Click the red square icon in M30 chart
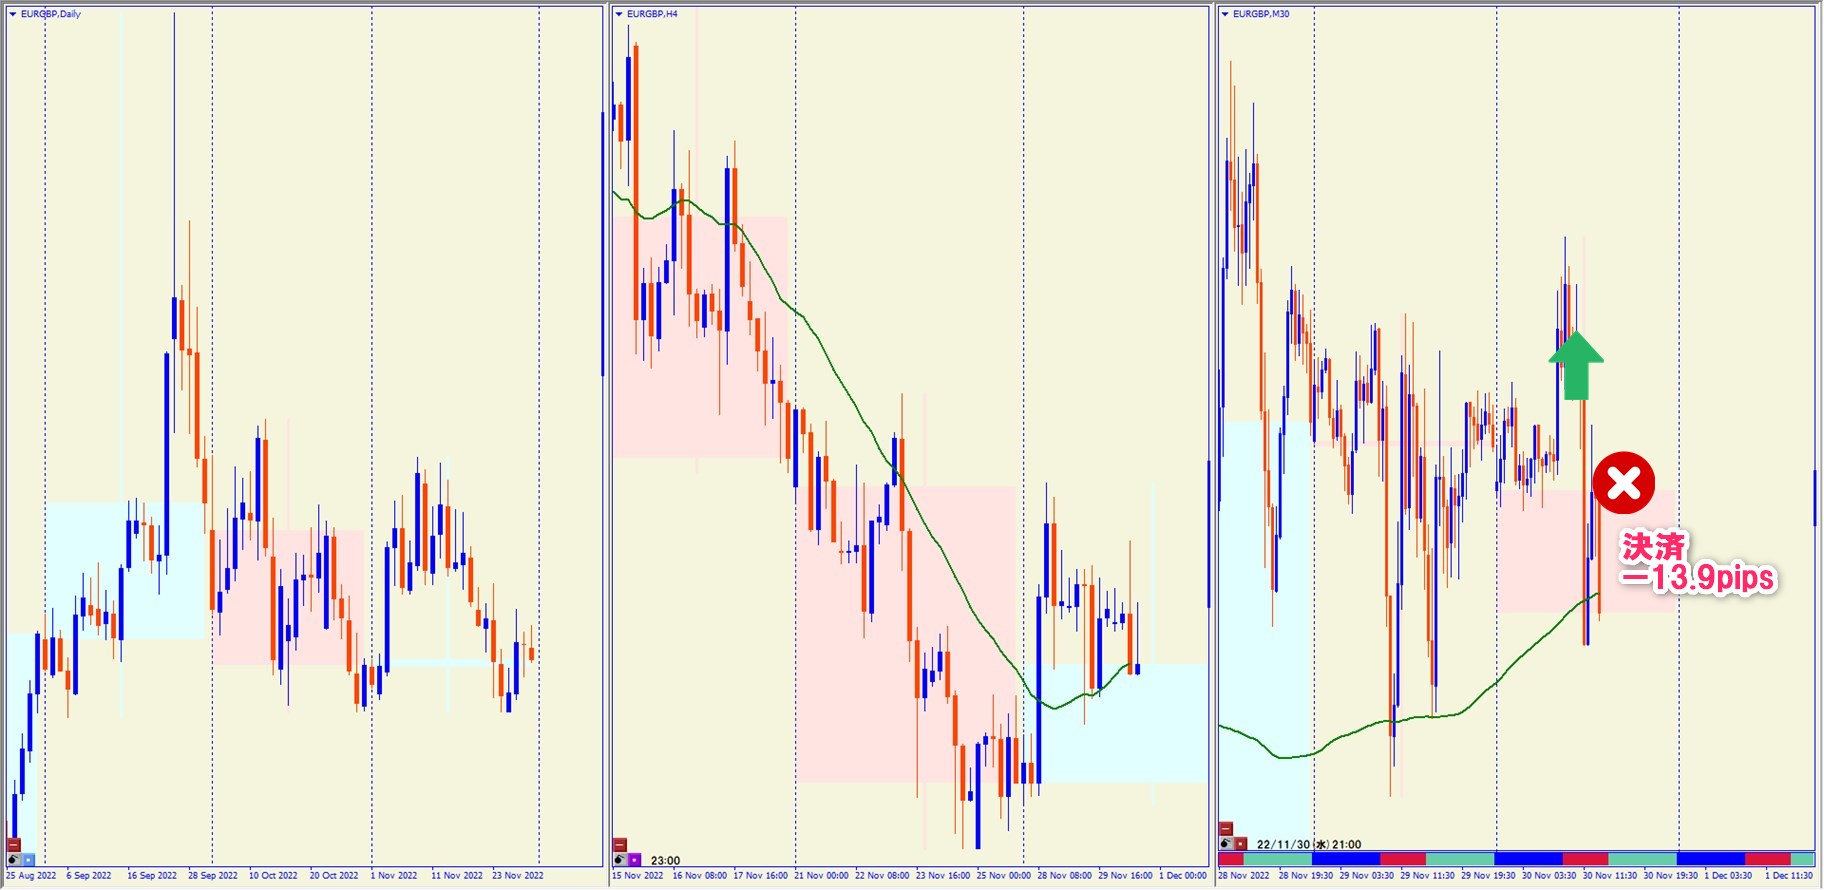The height and width of the screenshot is (890, 1824). pyautogui.click(x=1240, y=844)
